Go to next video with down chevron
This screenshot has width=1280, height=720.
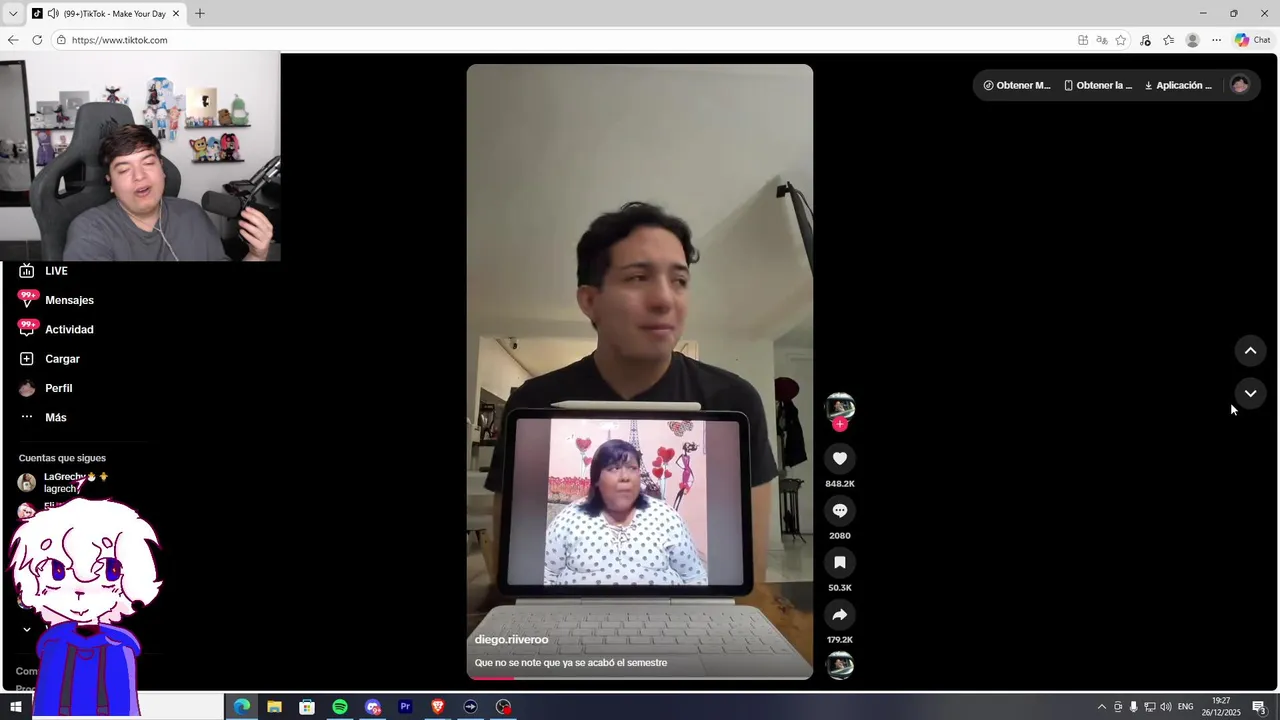pos(1250,393)
